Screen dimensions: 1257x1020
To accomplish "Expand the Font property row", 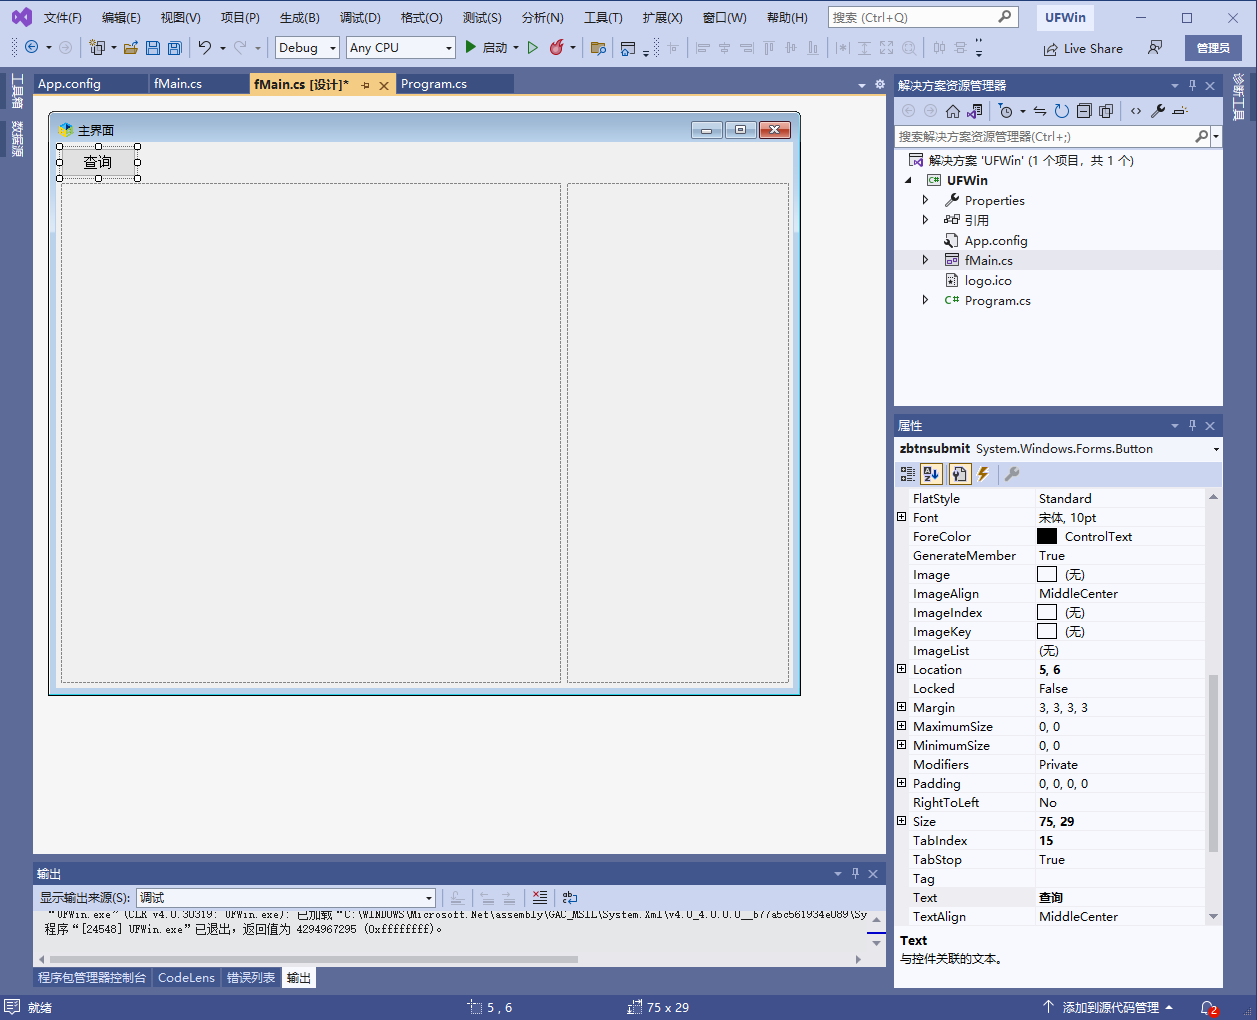I will point(902,517).
